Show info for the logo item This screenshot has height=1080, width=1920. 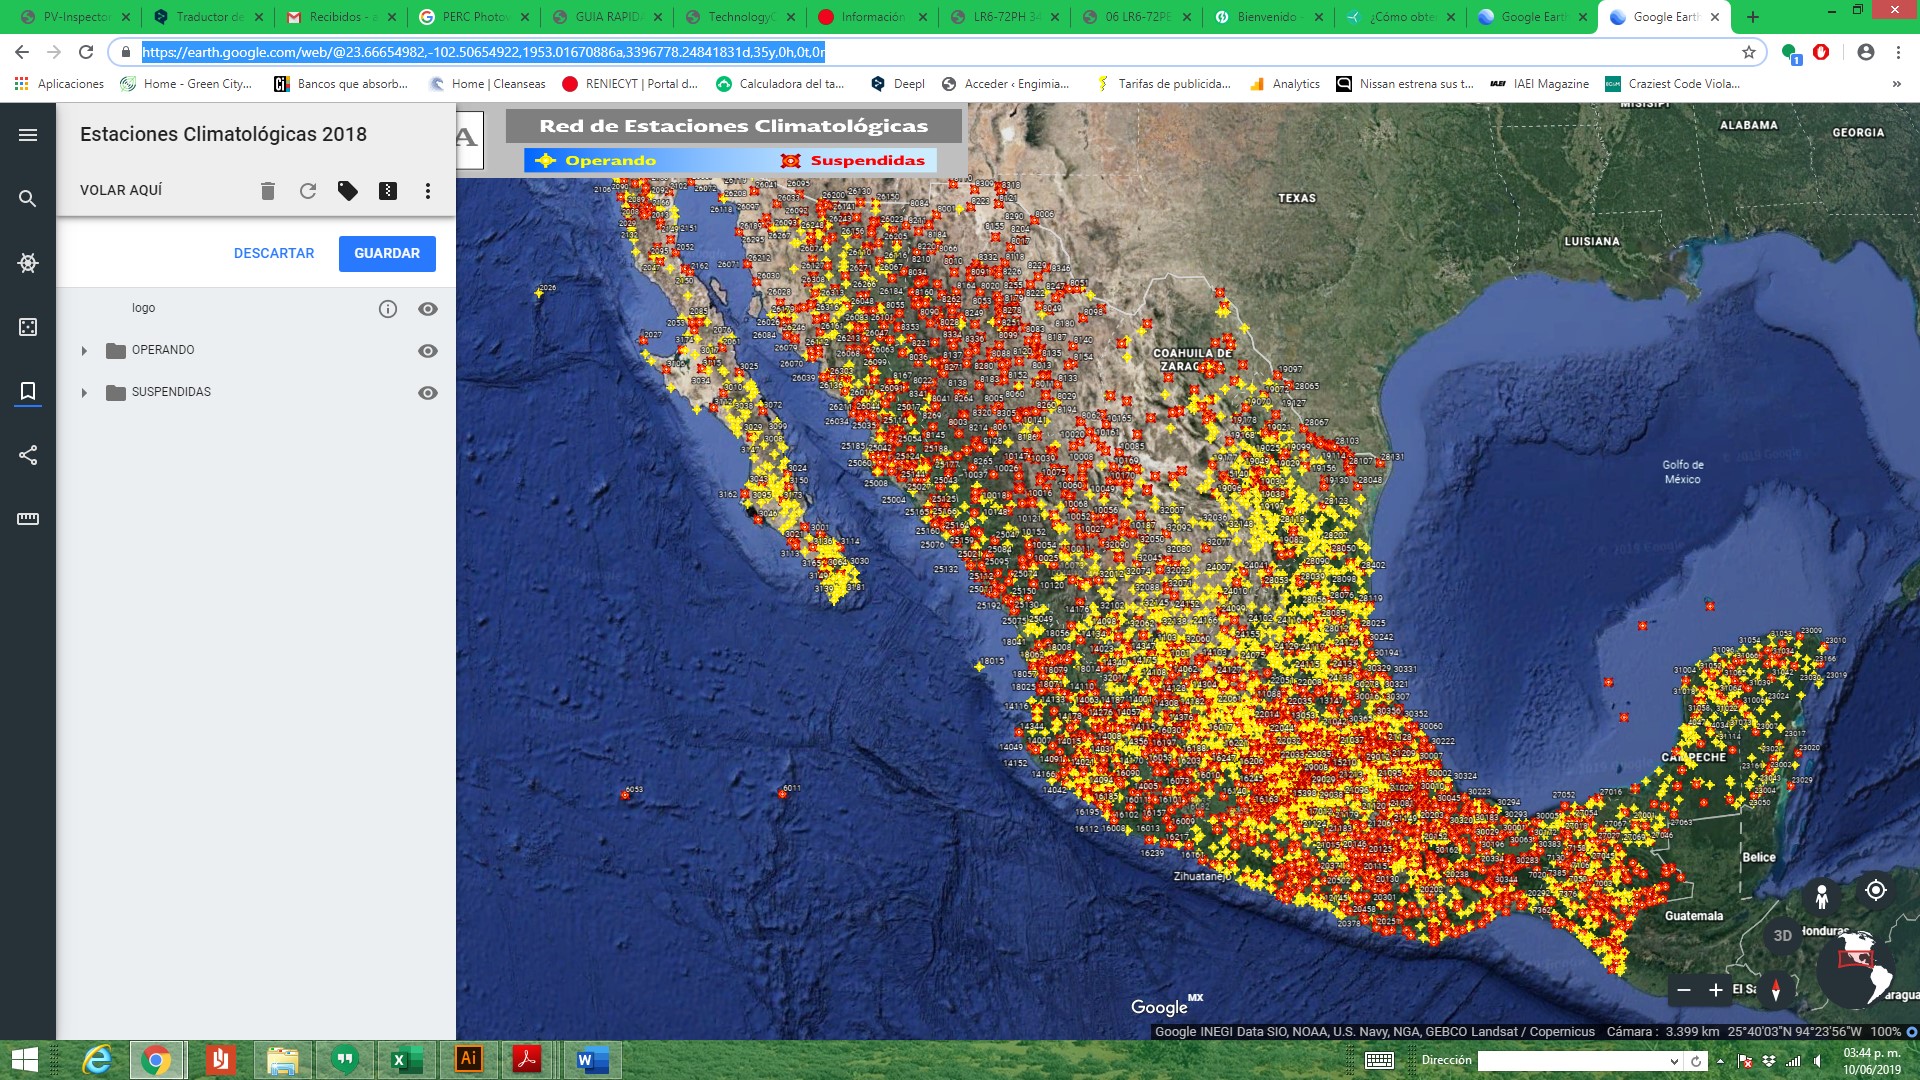[388, 309]
